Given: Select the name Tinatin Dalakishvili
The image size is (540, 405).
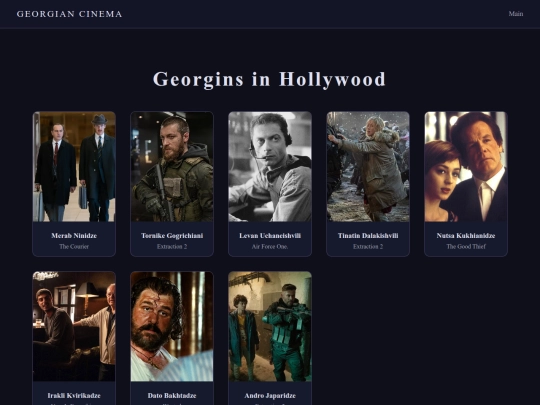Looking at the screenshot, I should point(368,236).
